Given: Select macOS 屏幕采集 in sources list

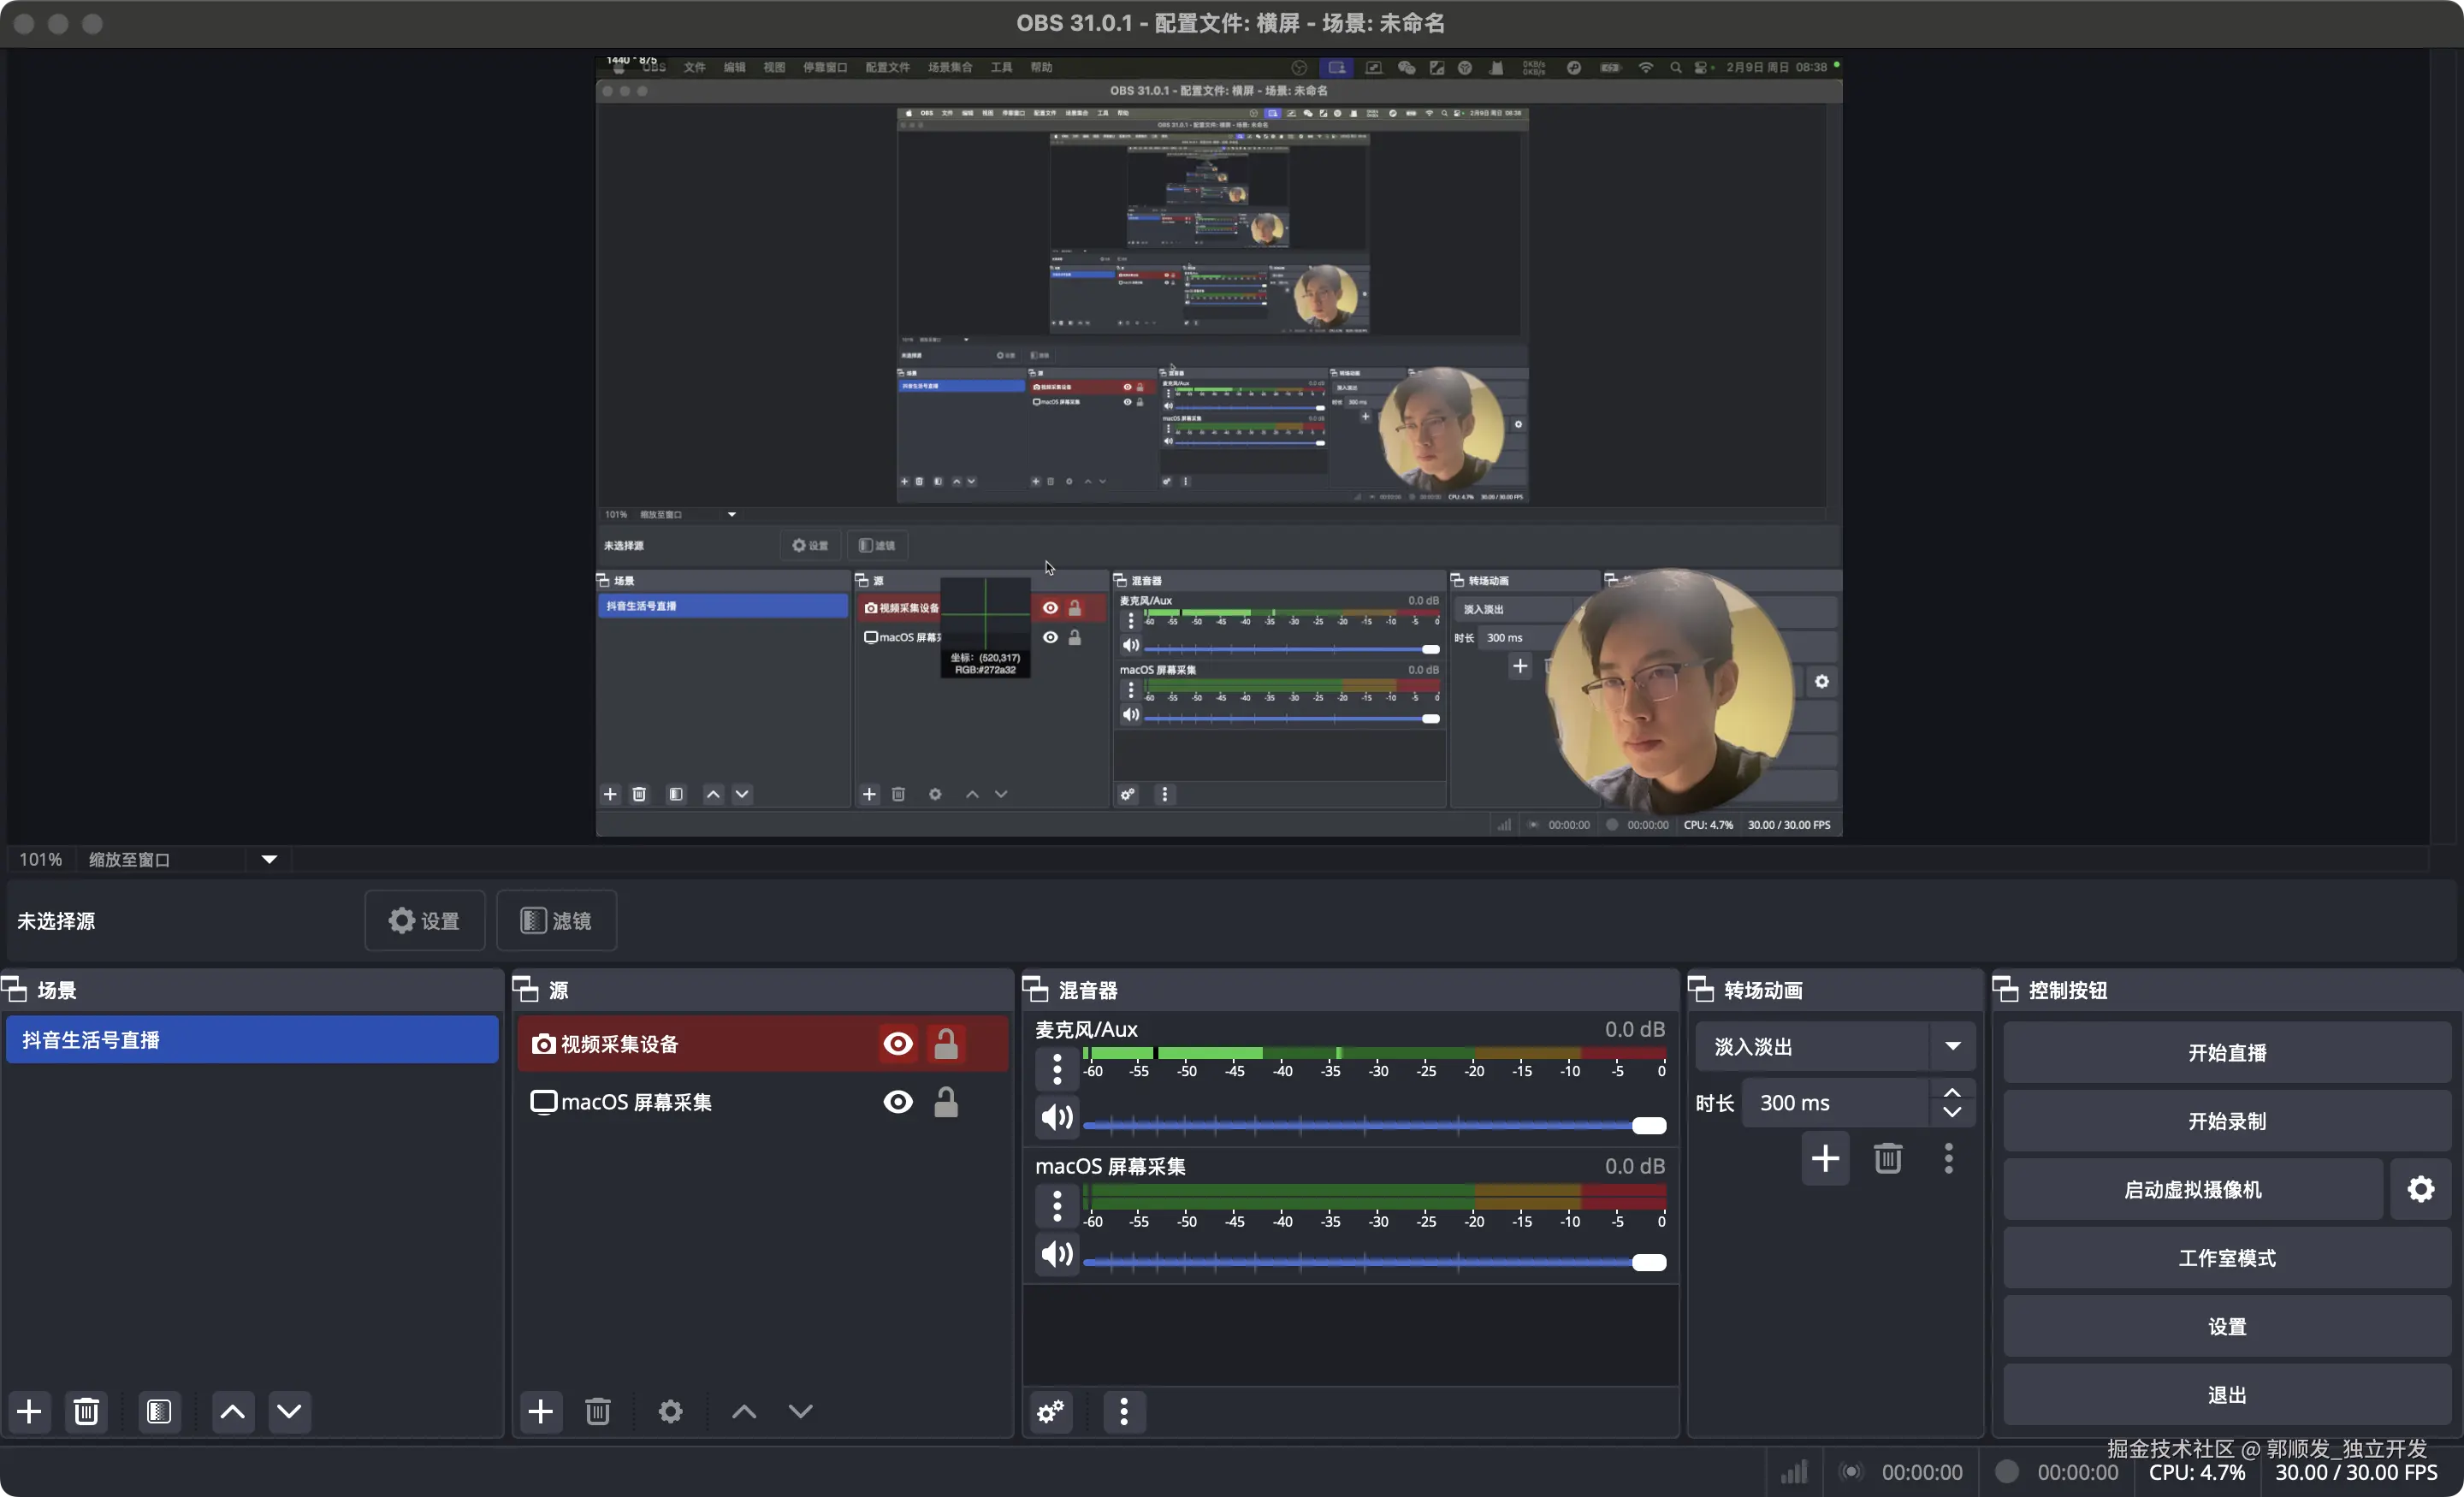Looking at the screenshot, I should pyautogui.click(x=636, y=1102).
